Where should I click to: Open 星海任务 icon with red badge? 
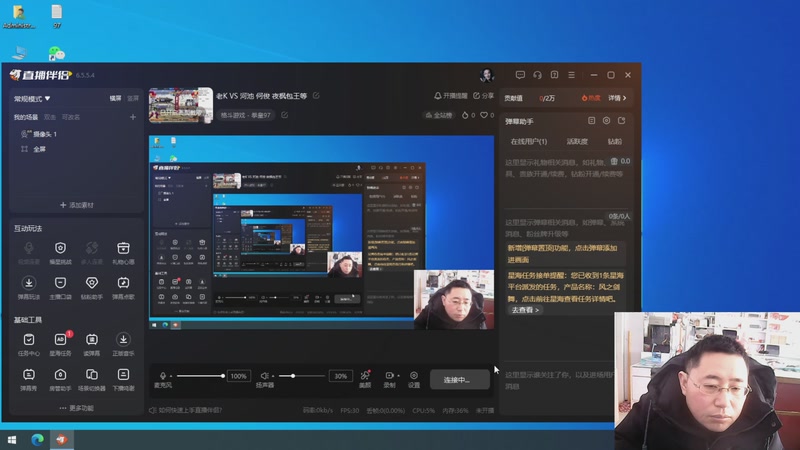(x=60, y=340)
